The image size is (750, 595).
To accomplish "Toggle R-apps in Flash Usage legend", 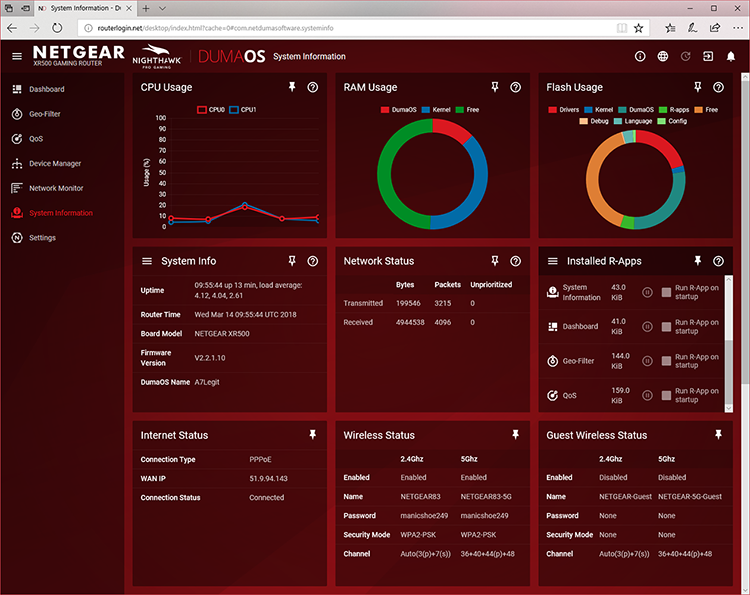I will pyautogui.click(x=674, y=110).
